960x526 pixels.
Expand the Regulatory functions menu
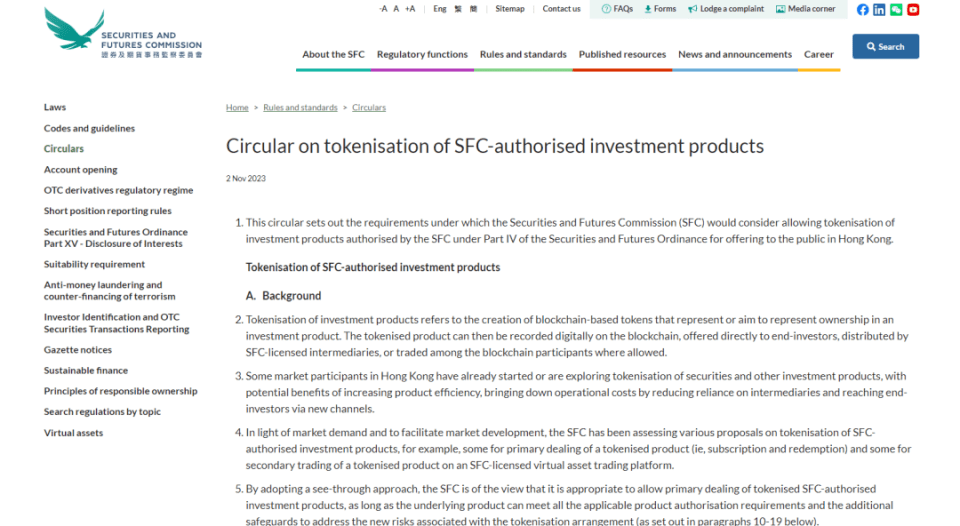coord(422,54)
